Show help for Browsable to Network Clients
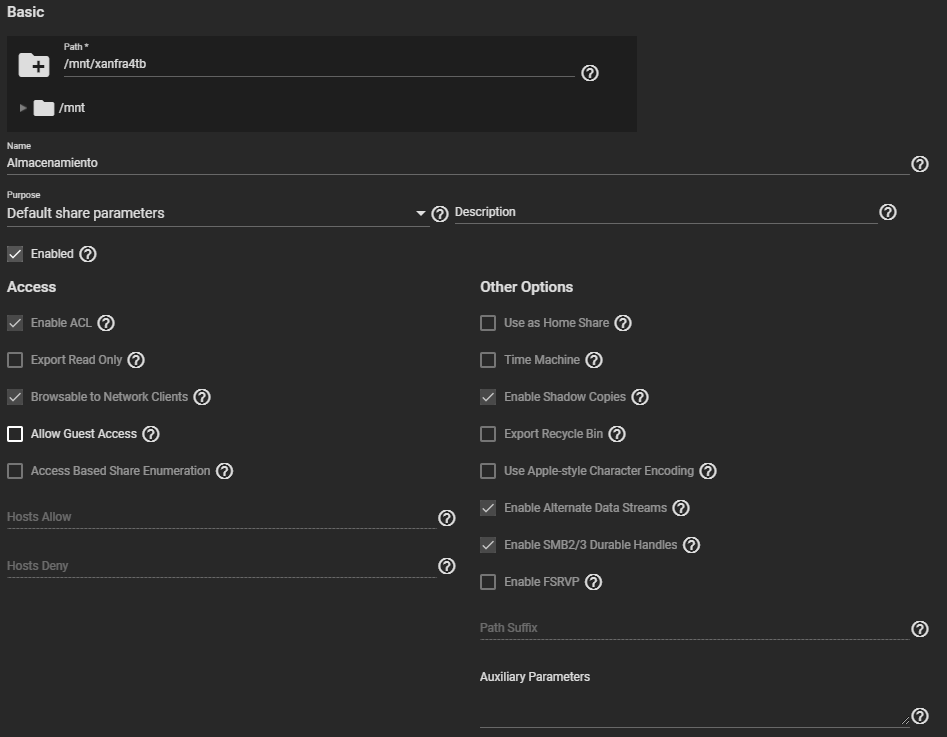 pos(202,397)
